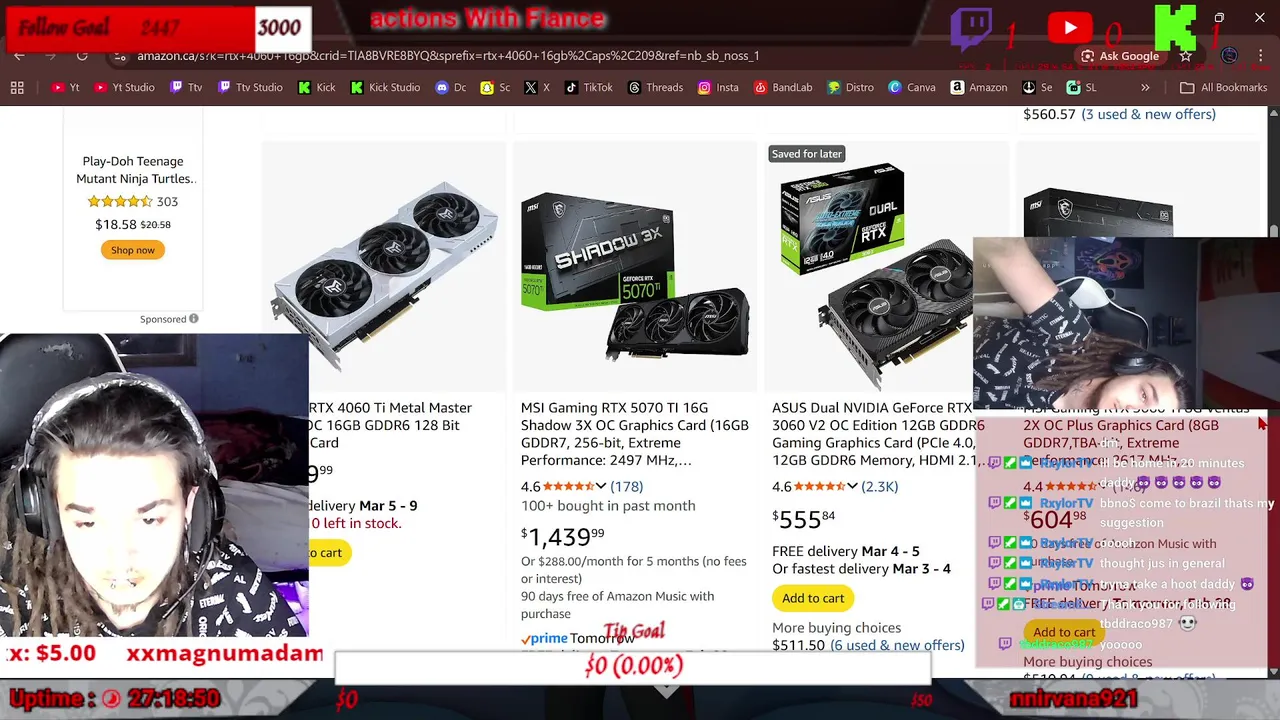Open the TikTok bookmark
The image size is (1280, 720).
[x=588, y=88]
